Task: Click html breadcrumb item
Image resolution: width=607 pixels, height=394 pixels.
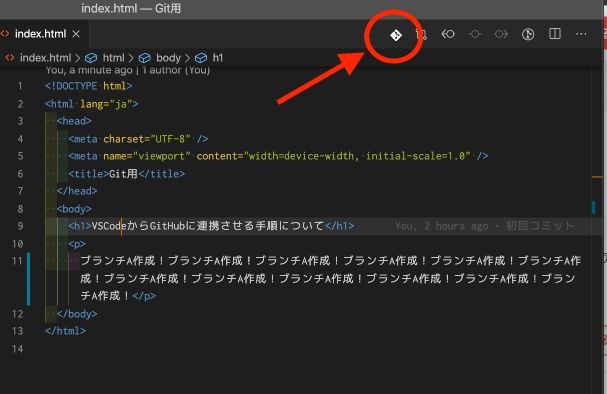Action: pyautogui.click(x=113, y=58)
